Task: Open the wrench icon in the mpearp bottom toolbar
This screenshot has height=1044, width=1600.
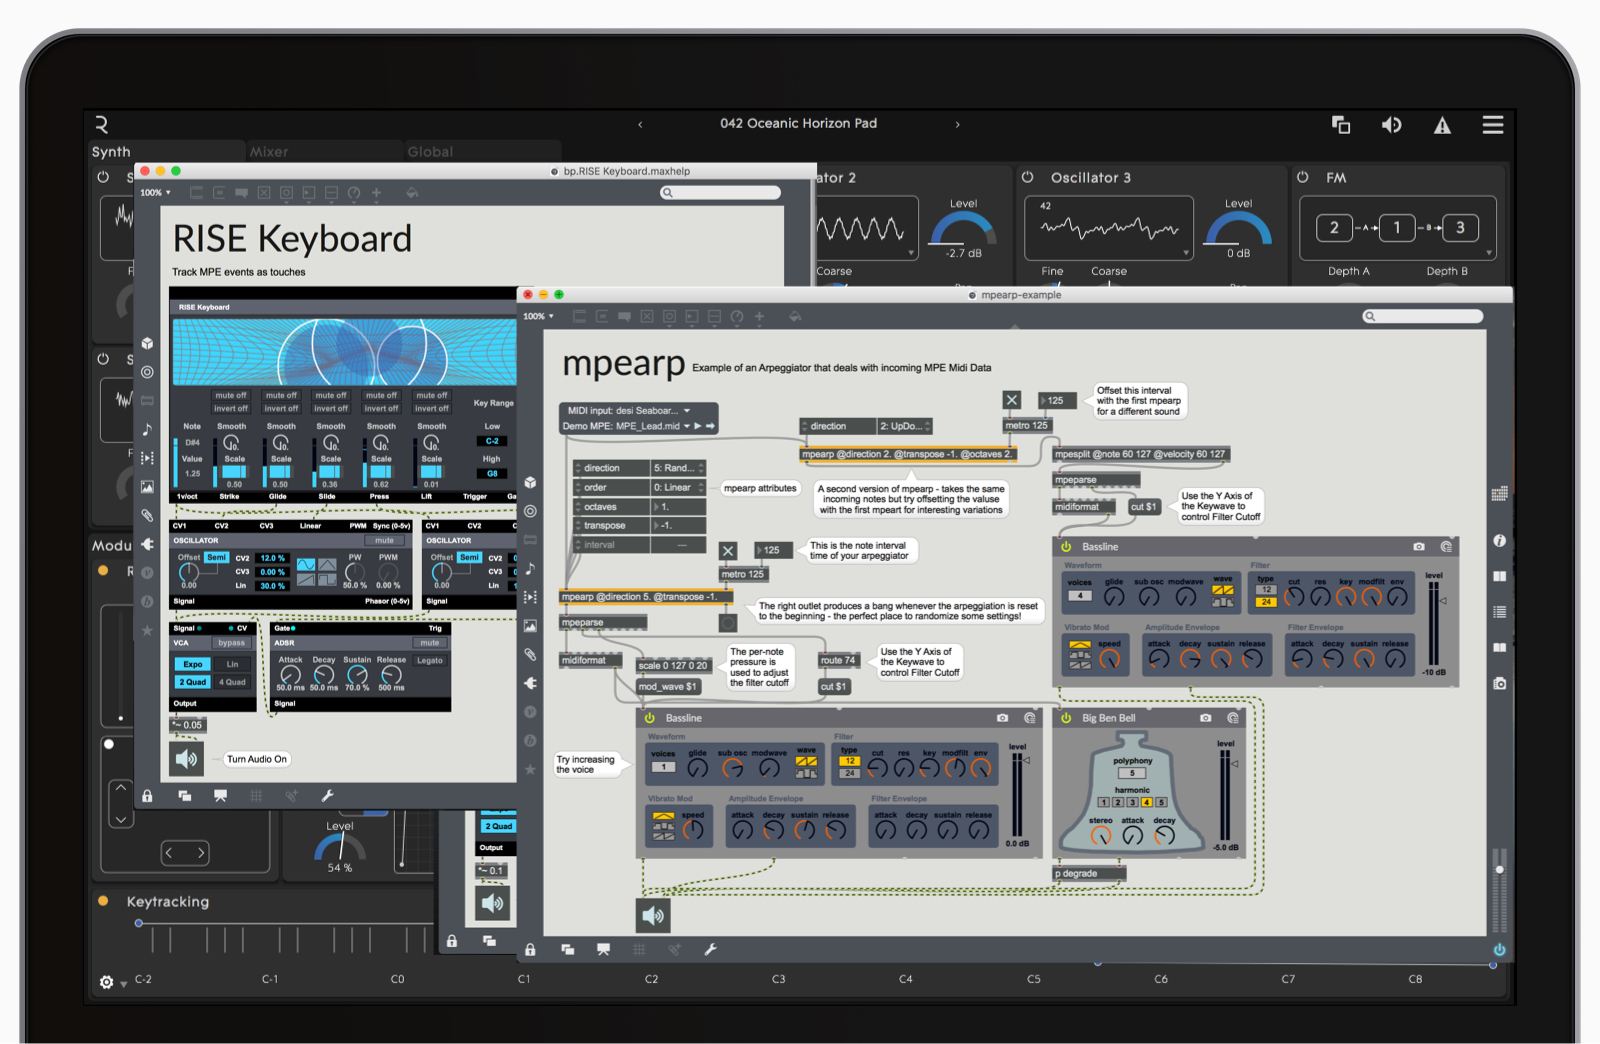Action: coord(710,950)
